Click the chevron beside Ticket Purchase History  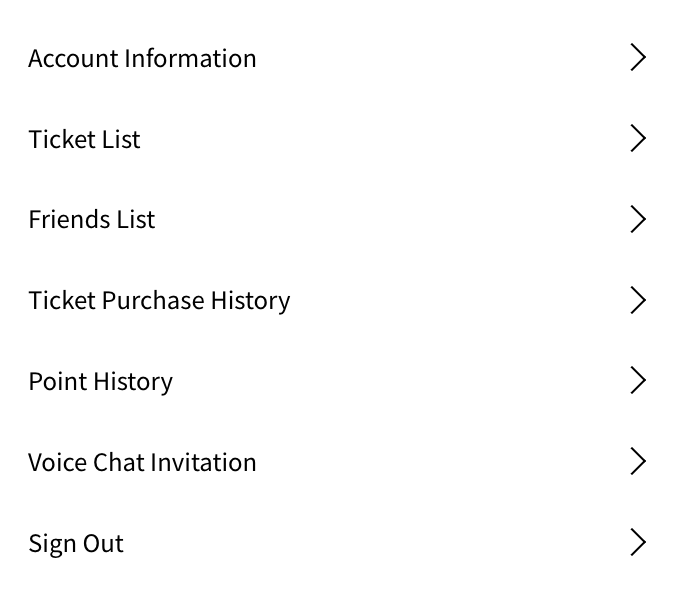click(638, 300)
